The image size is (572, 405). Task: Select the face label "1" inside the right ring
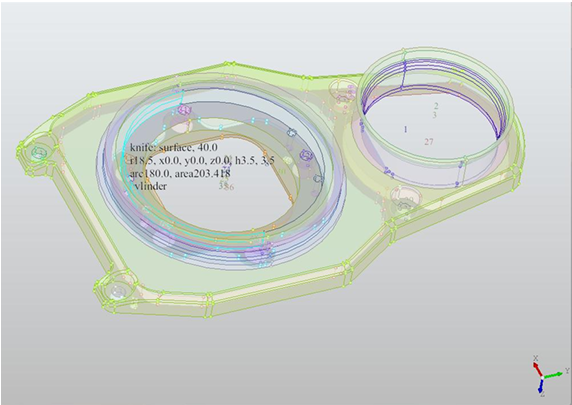[405, 129]
